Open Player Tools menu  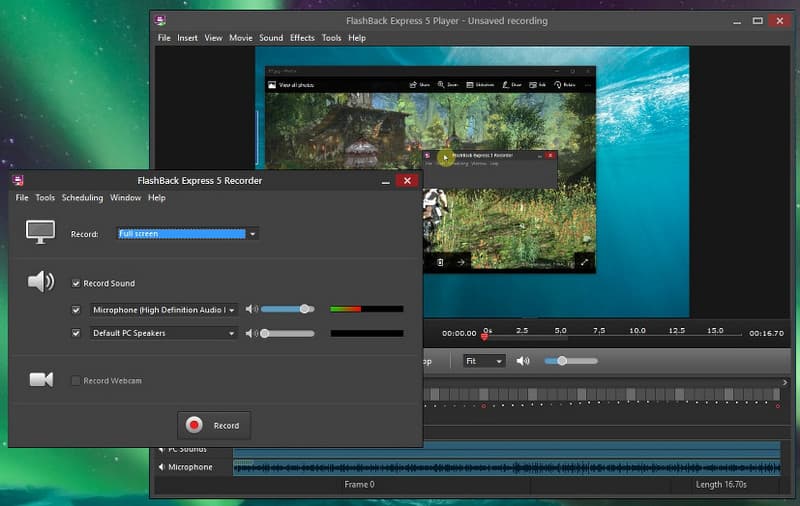click(x=331, y=38)
